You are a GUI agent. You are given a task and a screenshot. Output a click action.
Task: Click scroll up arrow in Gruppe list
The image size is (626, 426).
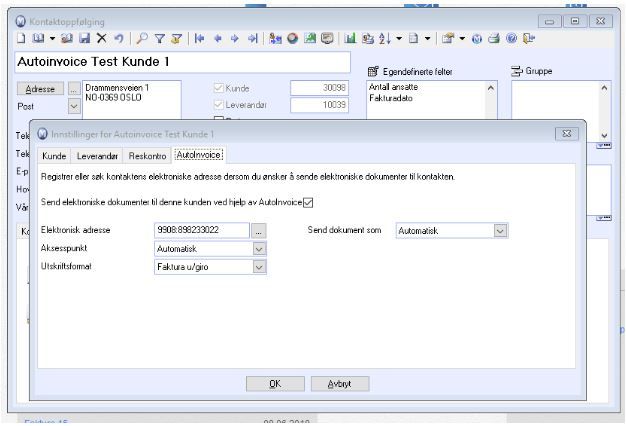tap(604, 87)
